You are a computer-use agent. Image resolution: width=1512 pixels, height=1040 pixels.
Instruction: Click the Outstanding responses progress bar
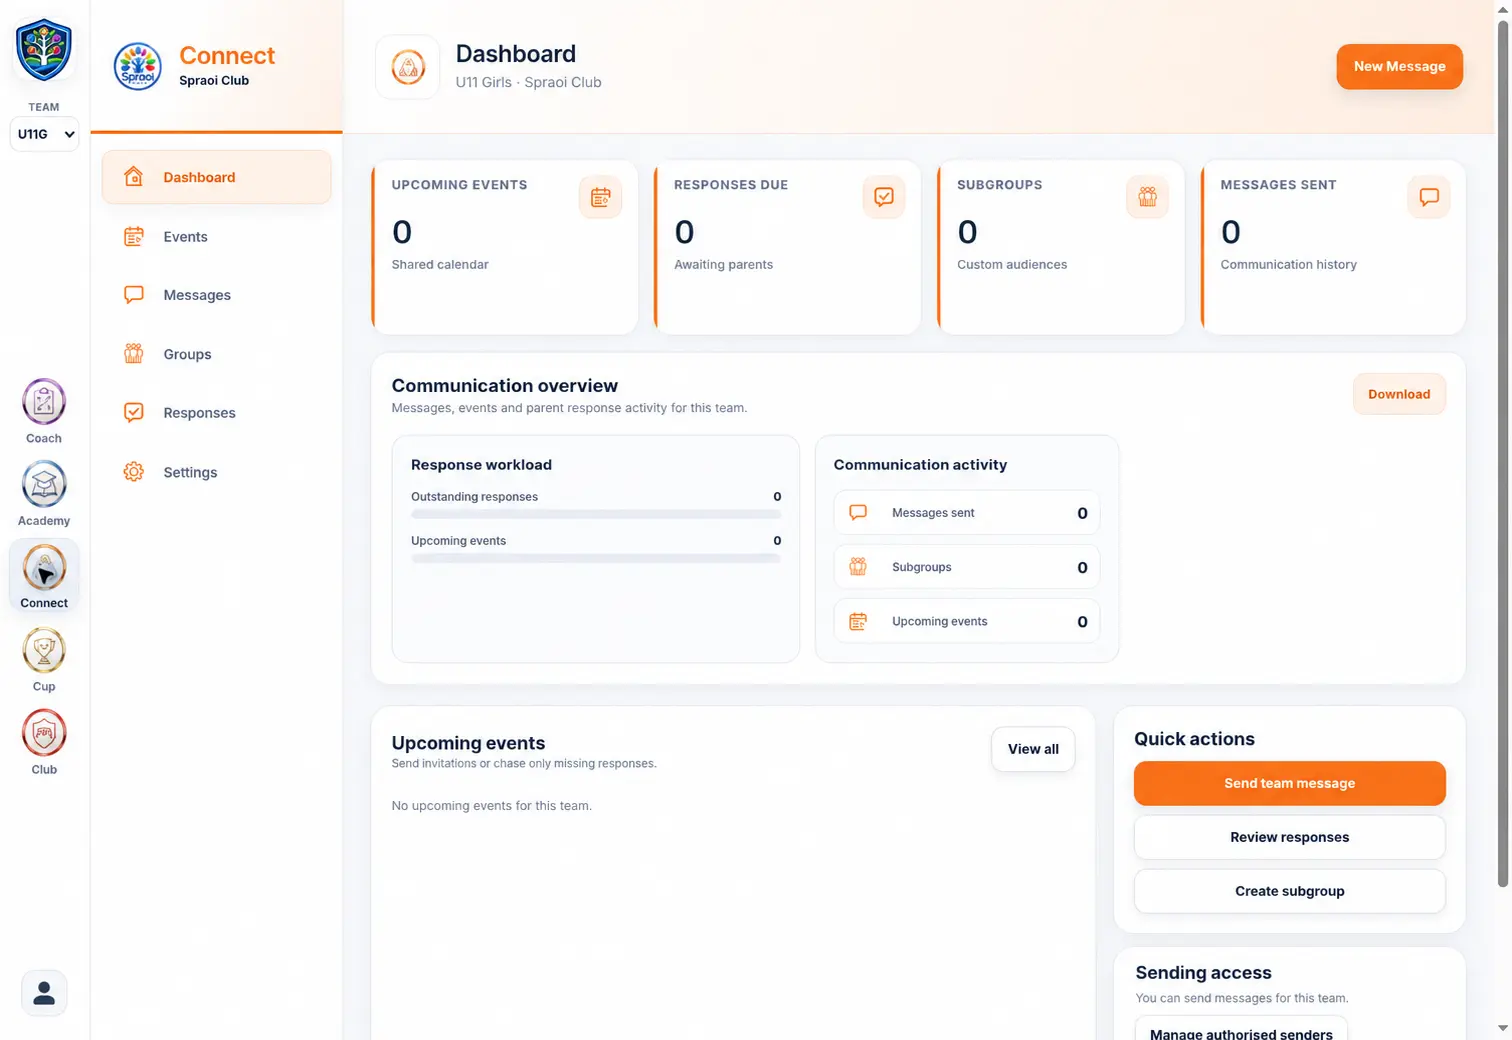pos(596,514)
